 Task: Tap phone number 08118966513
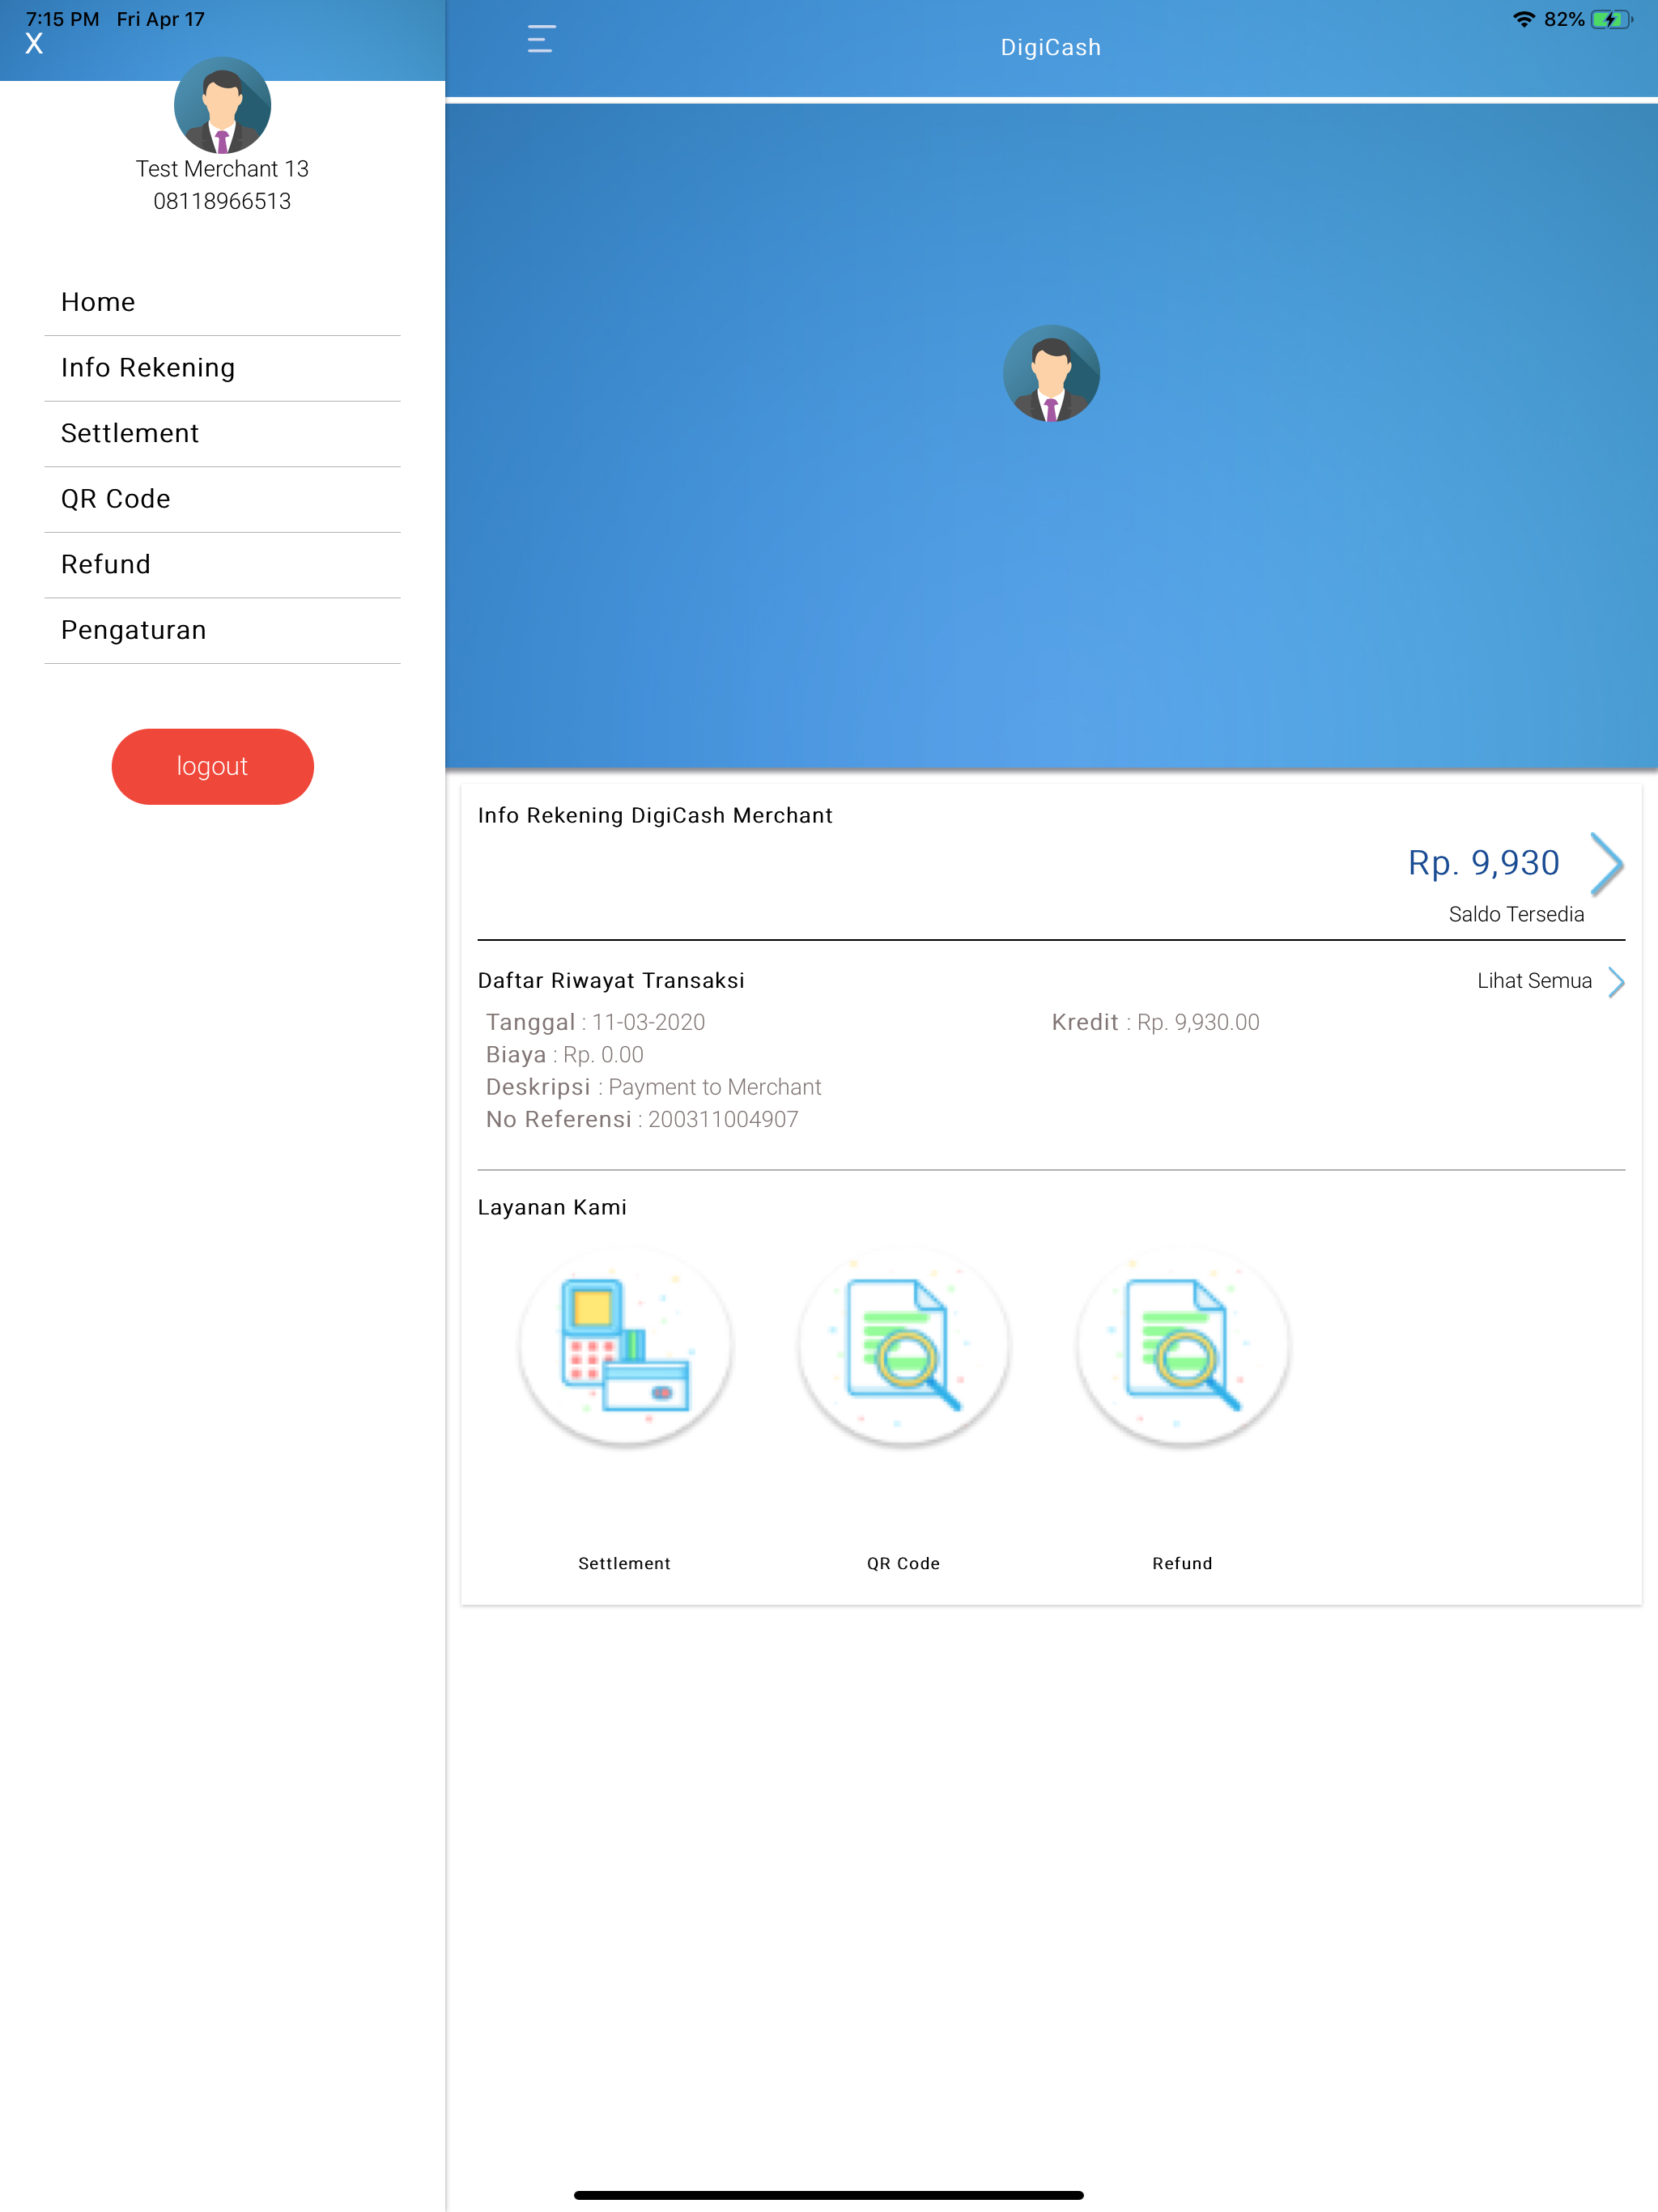tap(222, 201)
